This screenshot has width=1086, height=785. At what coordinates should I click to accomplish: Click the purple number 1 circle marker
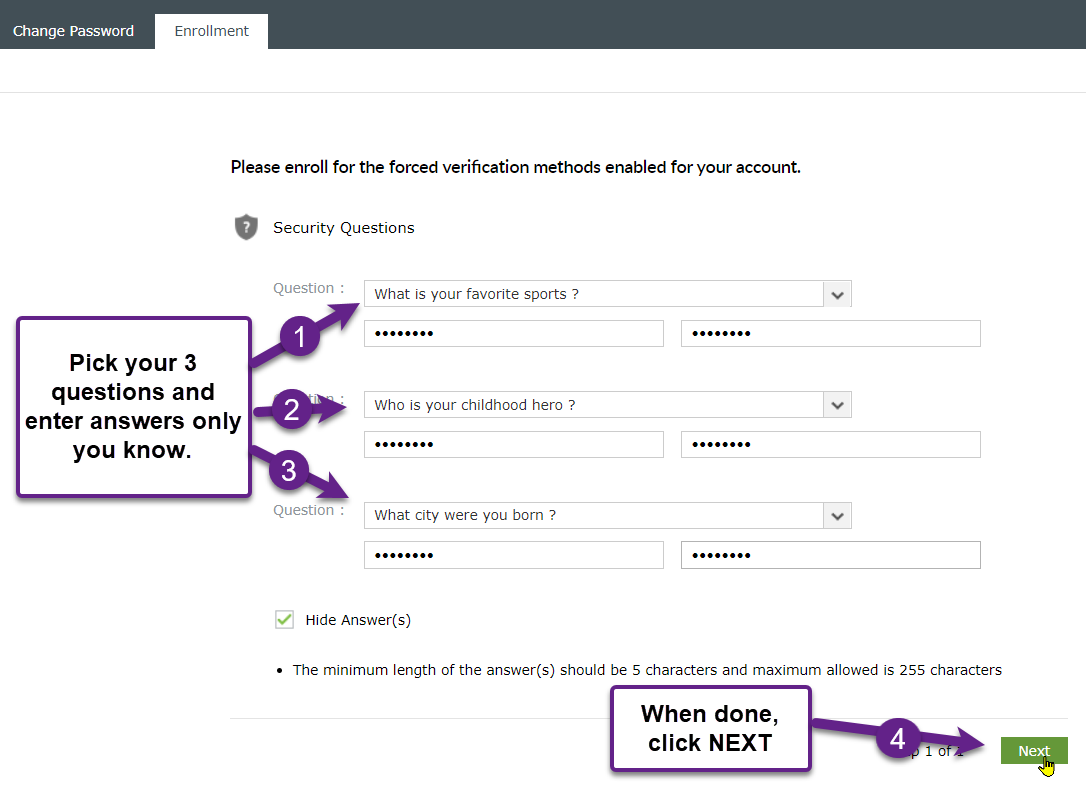point(299,336)
